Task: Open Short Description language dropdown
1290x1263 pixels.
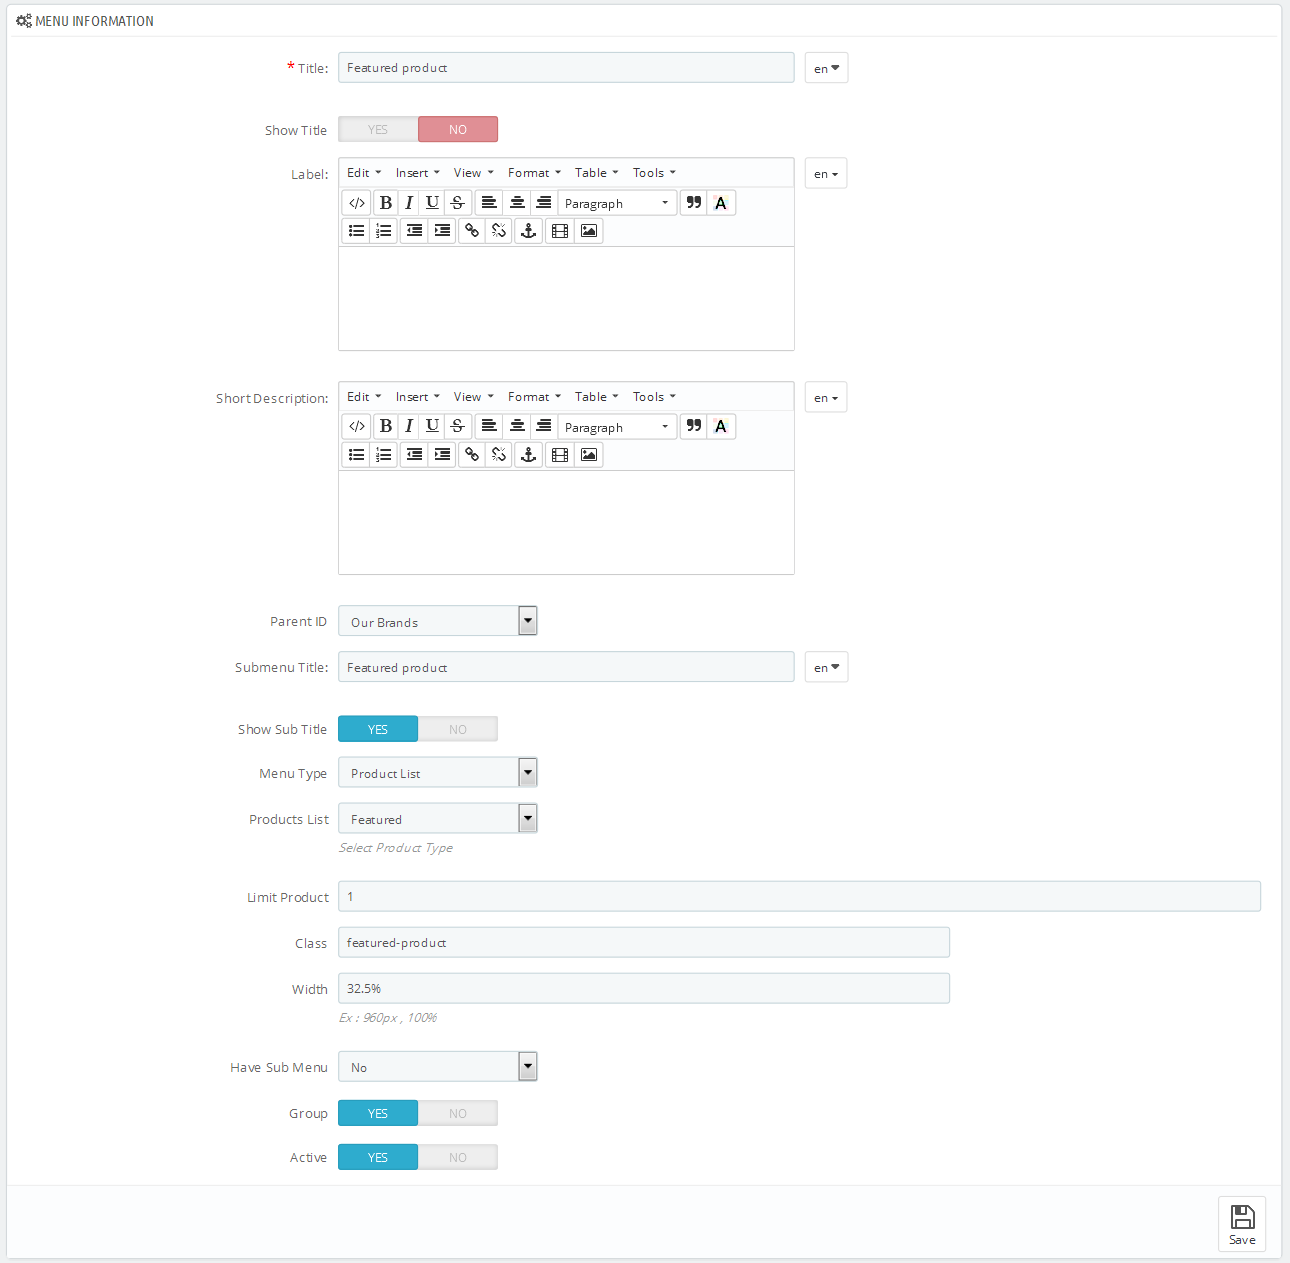Action: [826, 398]
